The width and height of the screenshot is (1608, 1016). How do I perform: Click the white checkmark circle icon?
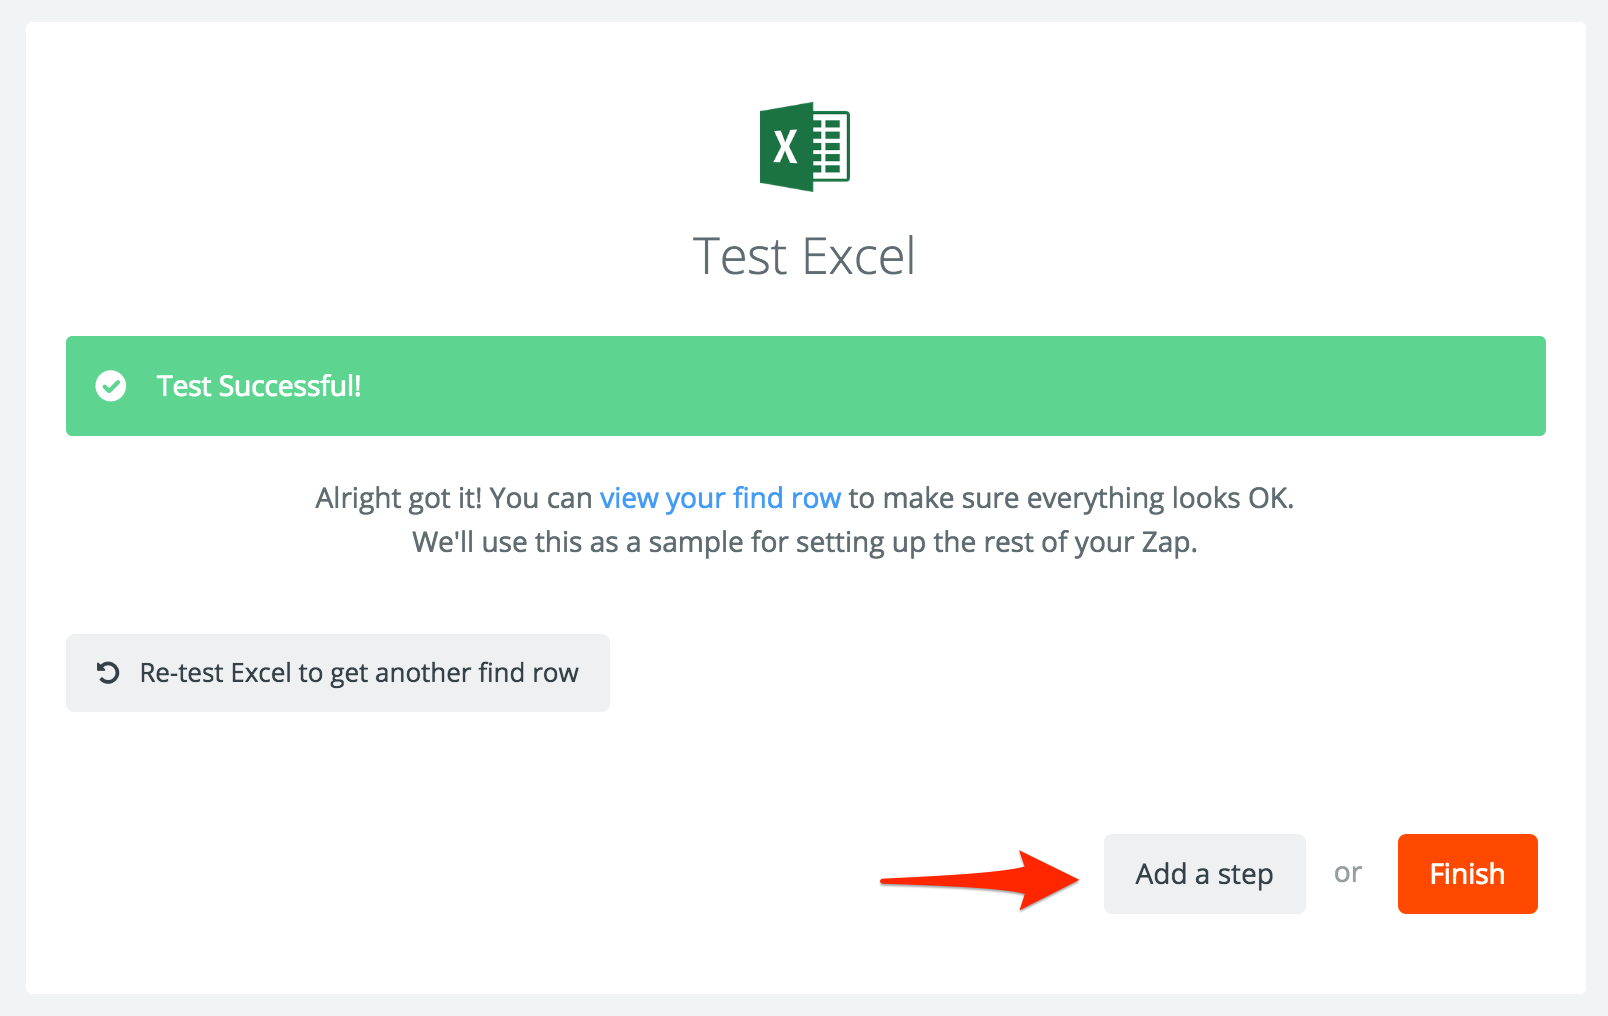pos(111,386)
